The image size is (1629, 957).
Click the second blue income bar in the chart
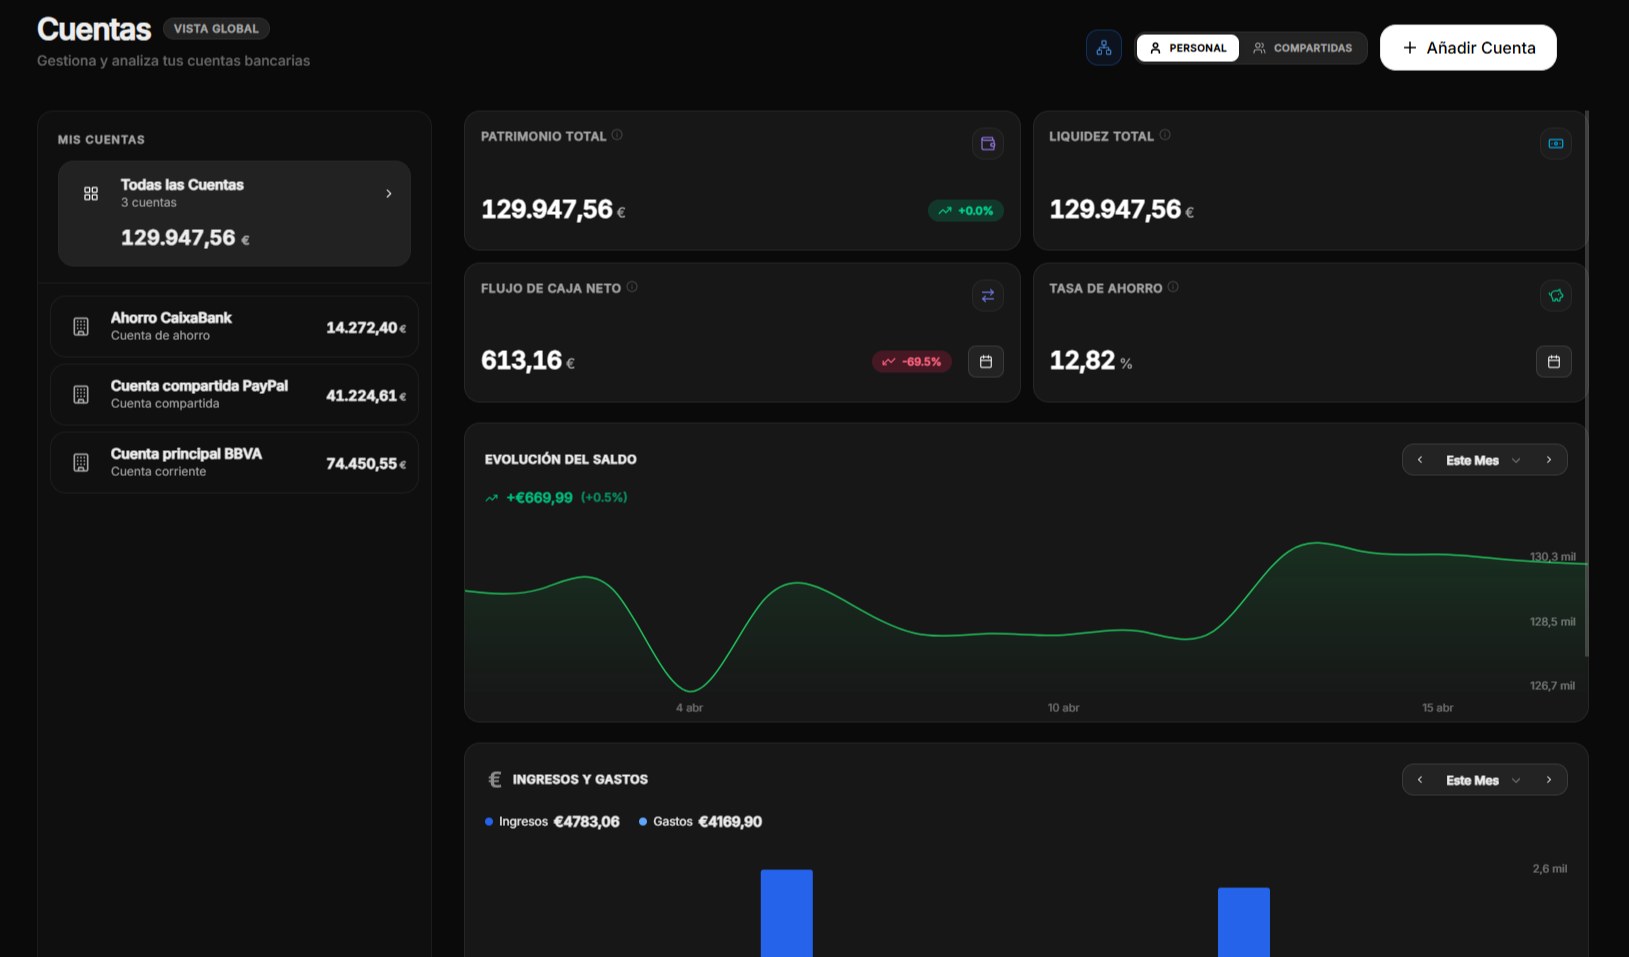1244,922
